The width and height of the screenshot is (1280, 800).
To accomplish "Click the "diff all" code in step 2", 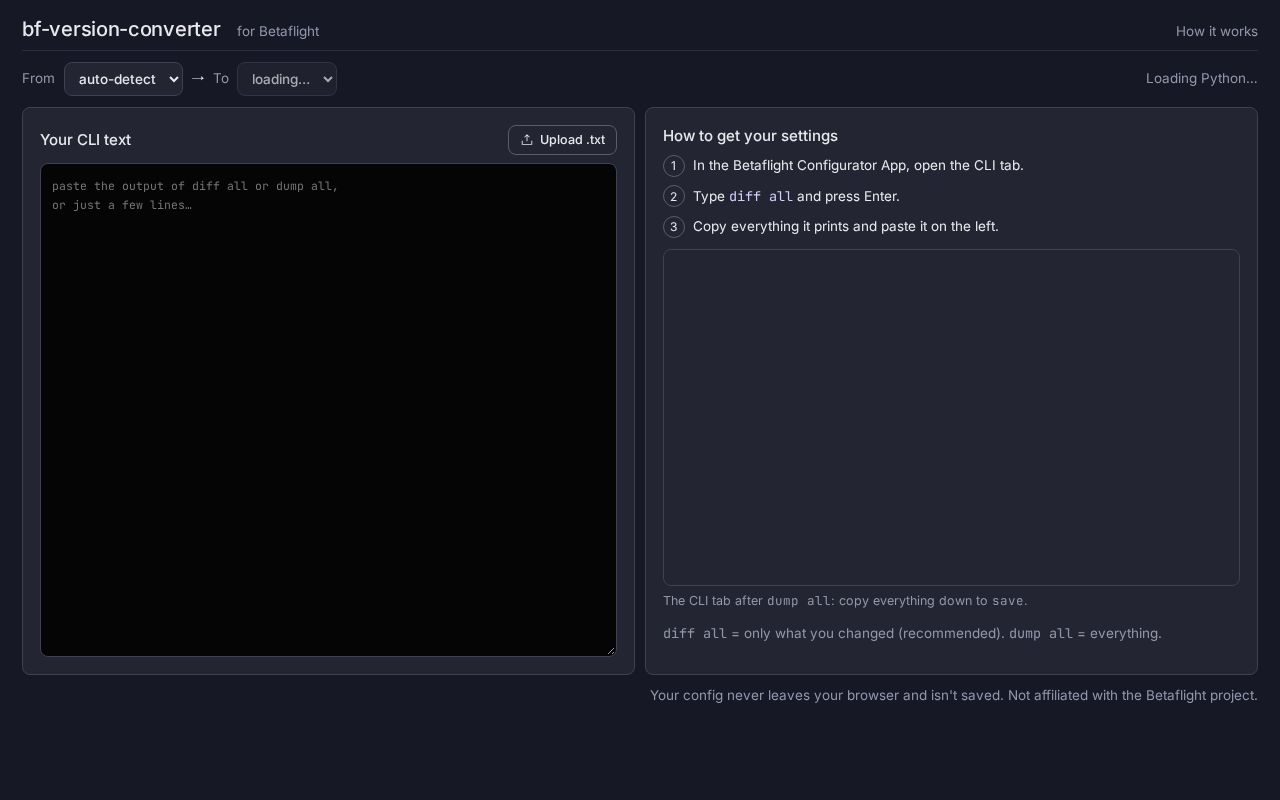I will pos(761,197).
